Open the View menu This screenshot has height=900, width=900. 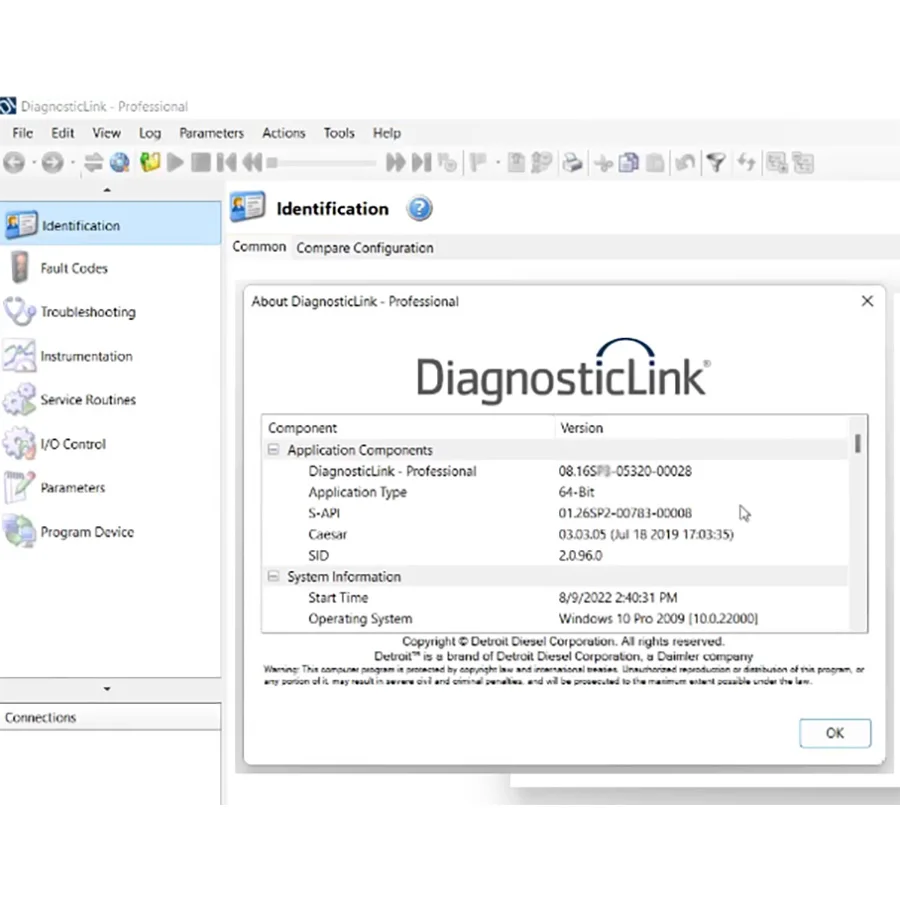107,133
